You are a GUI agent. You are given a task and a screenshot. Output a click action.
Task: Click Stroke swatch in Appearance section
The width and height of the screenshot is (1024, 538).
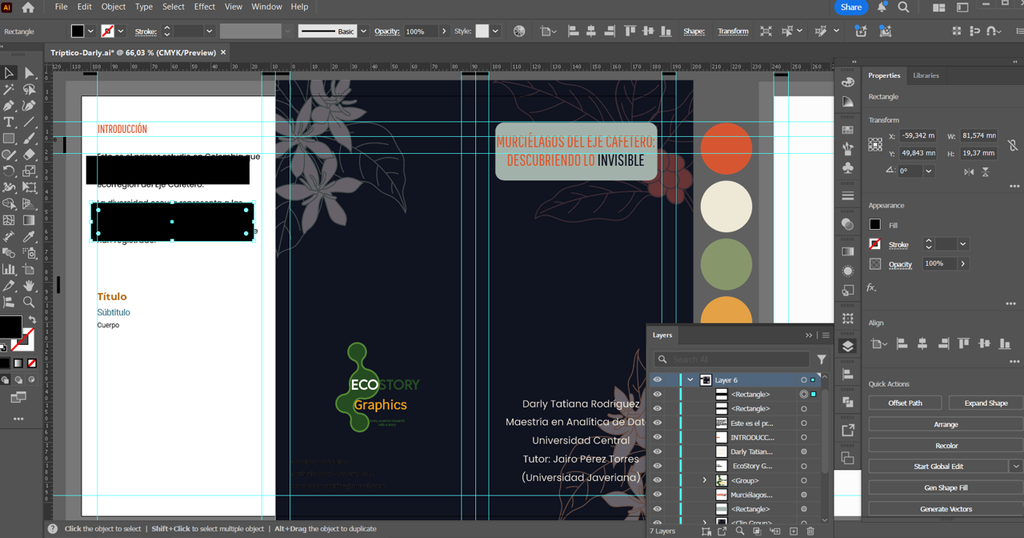pyautogui.click(x=875, y=244)
